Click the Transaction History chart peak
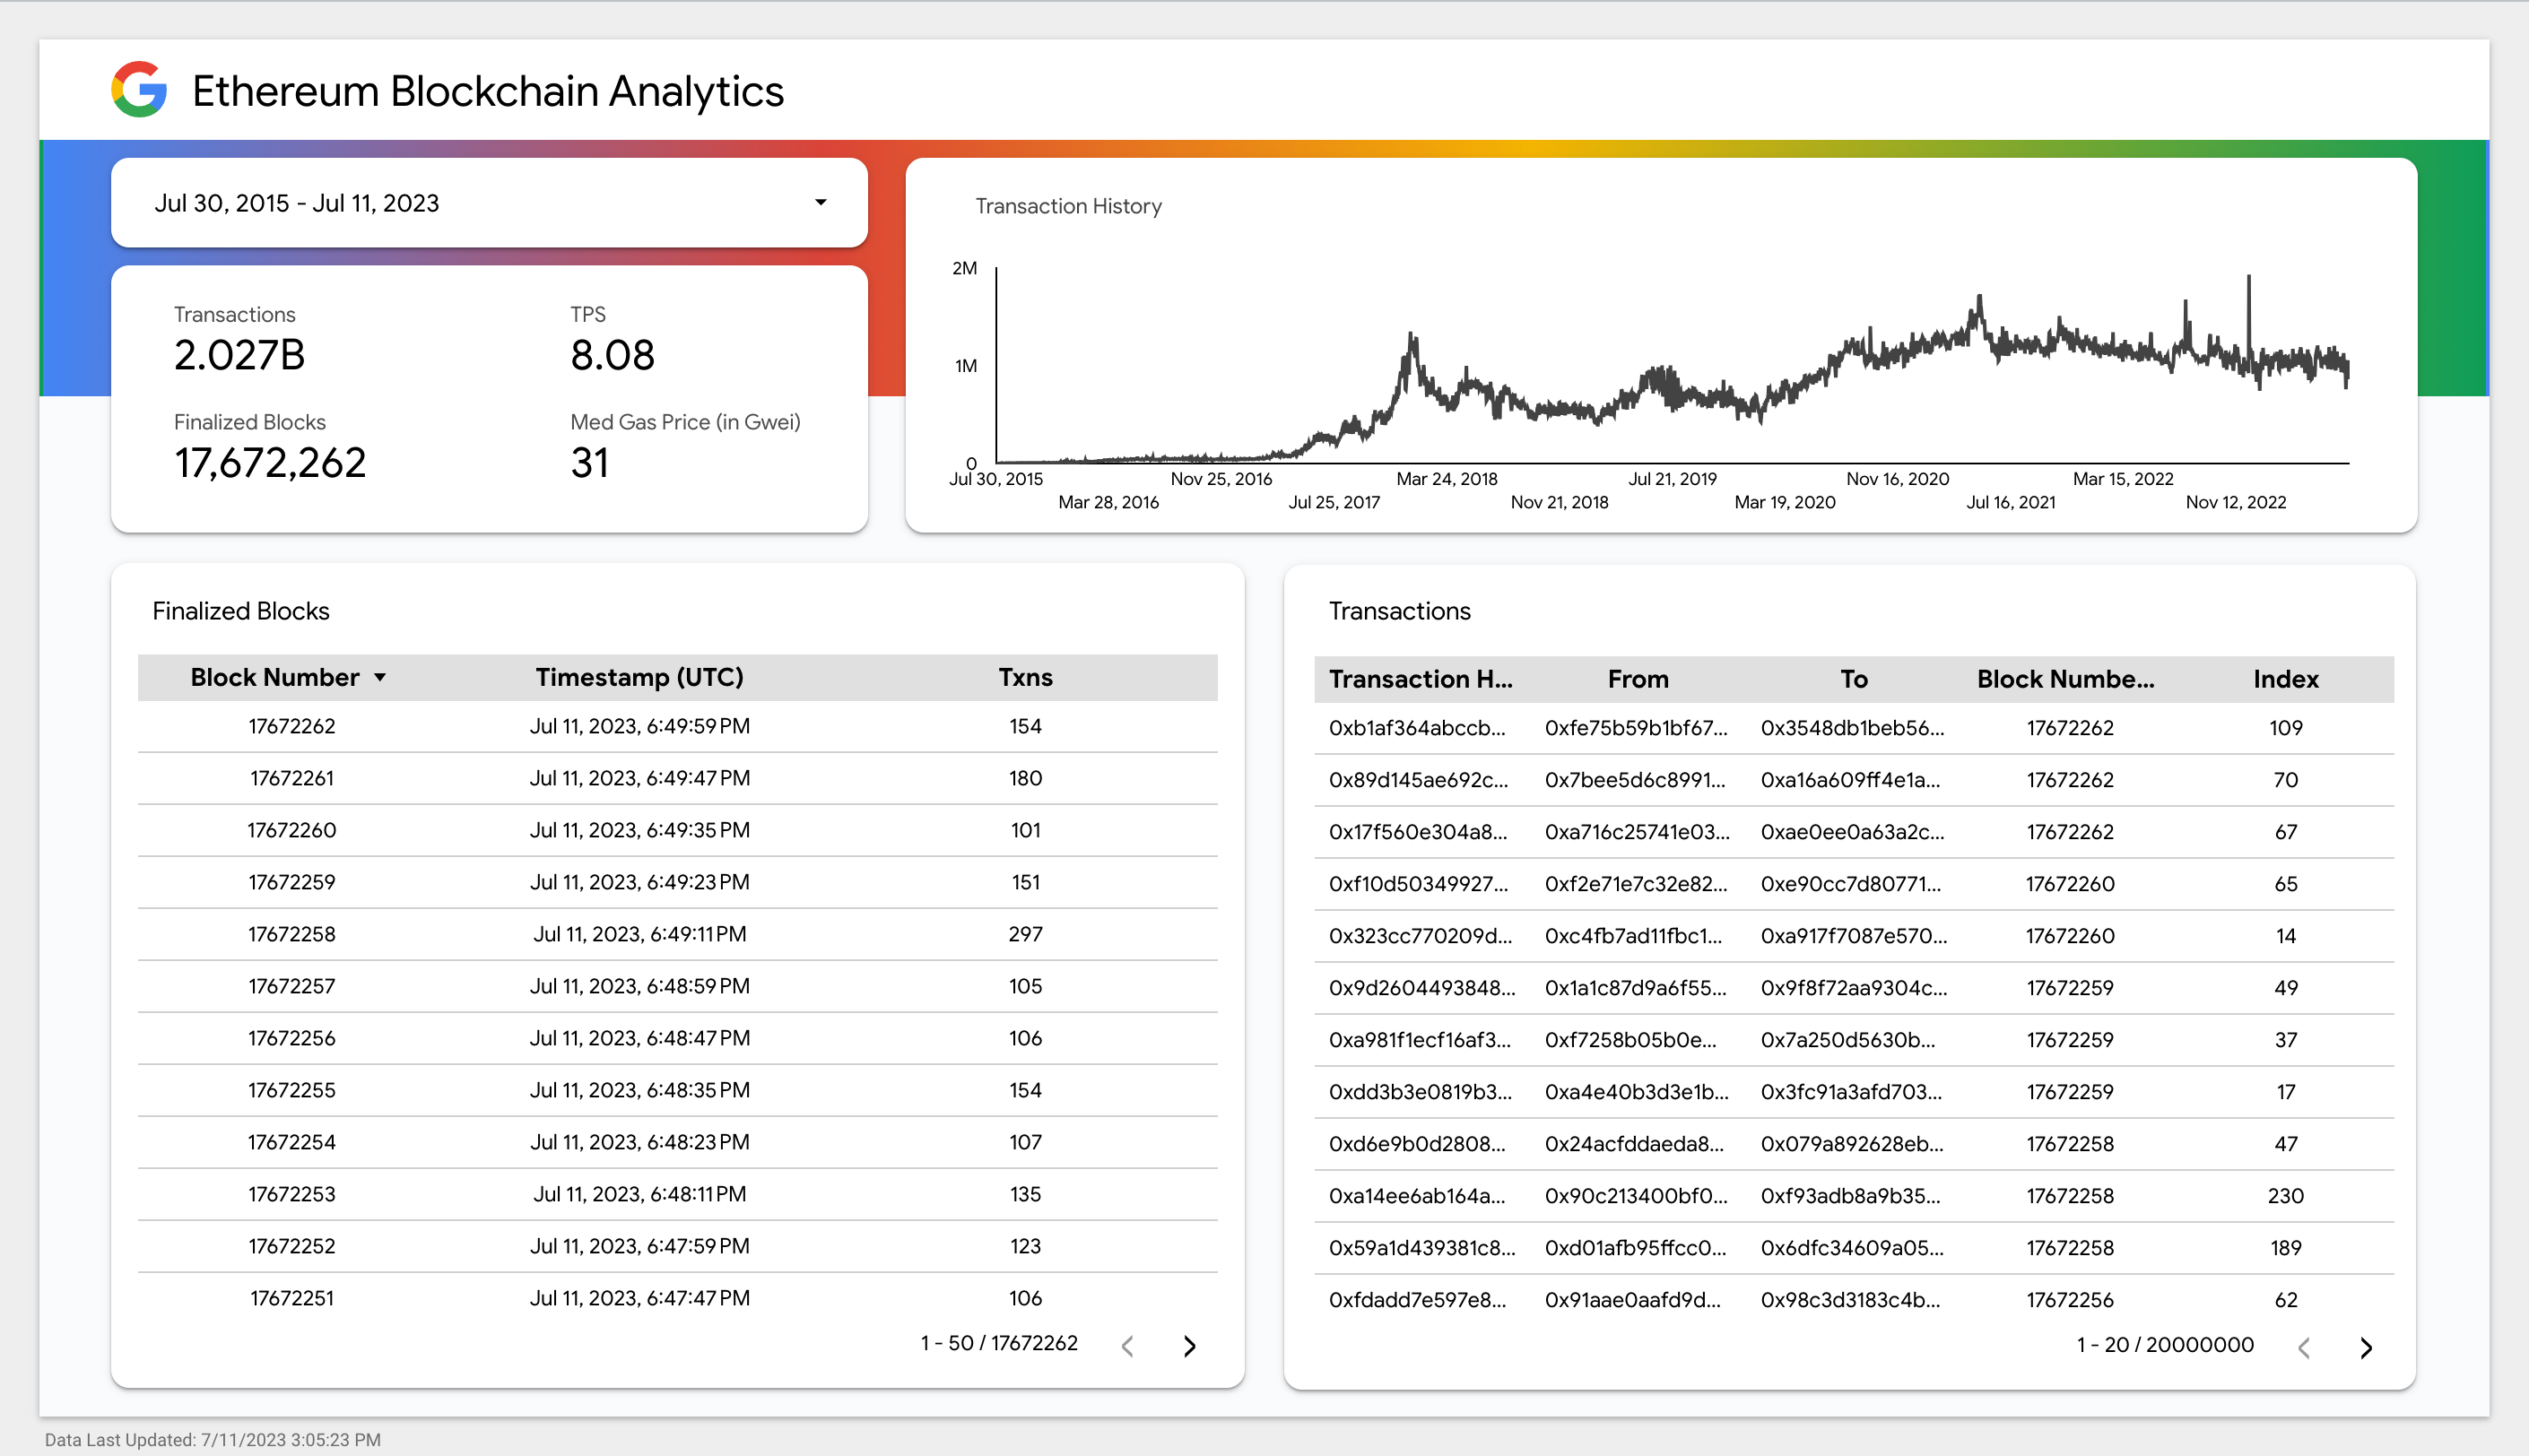2529x1456 pixels. click(2248, 280)
